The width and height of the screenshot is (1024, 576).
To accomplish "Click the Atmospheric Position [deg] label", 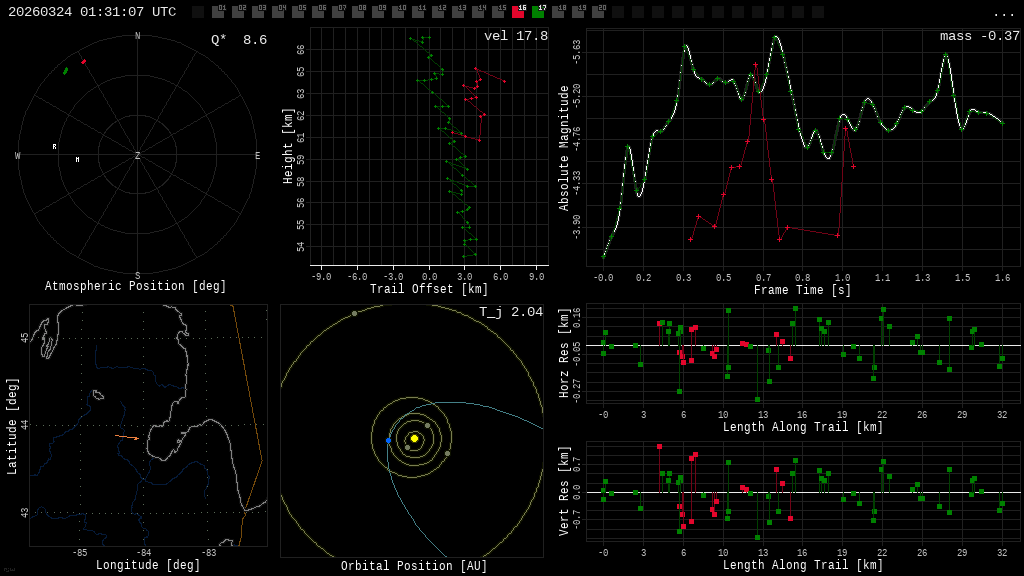I will tap(135, 286).
